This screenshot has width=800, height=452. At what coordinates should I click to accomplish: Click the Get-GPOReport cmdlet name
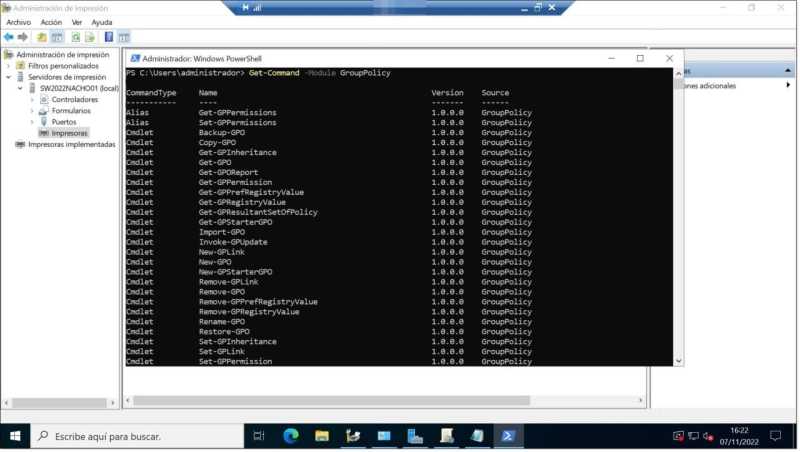[228, 172]
